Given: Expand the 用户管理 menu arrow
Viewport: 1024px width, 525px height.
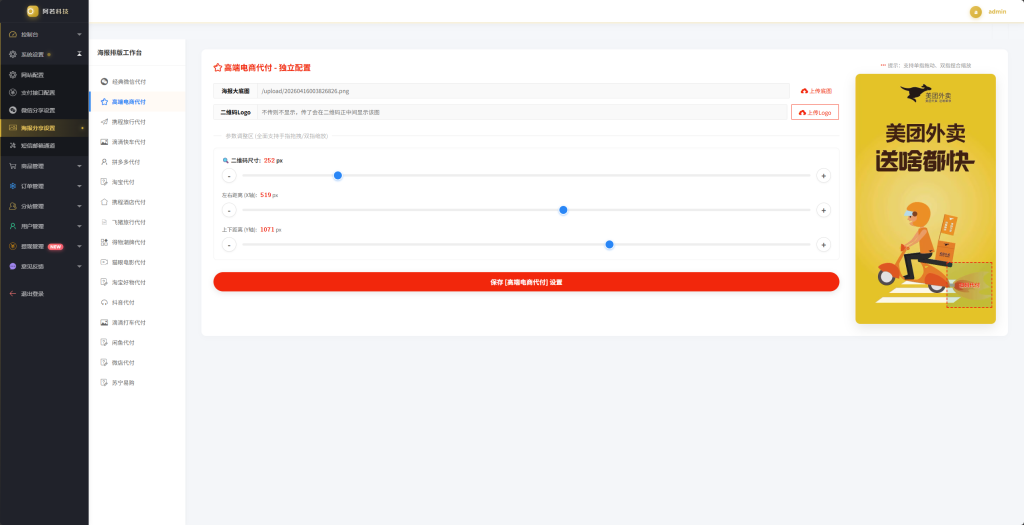Looking at the screenshot, I should pos(80,227).
